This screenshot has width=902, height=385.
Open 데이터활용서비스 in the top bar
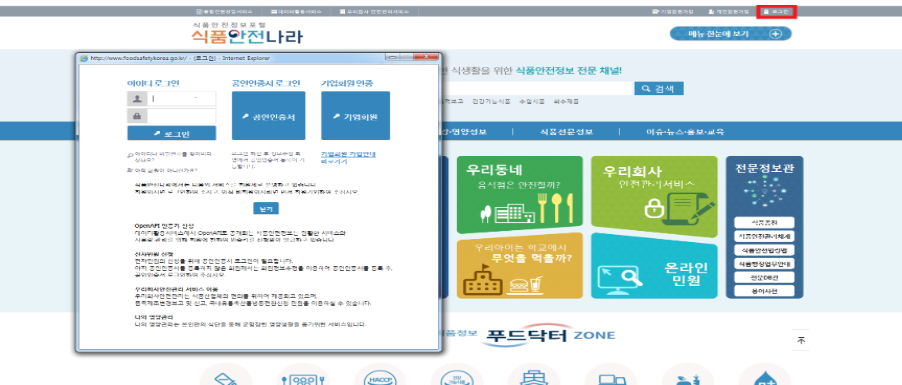(x=296, y=12)
